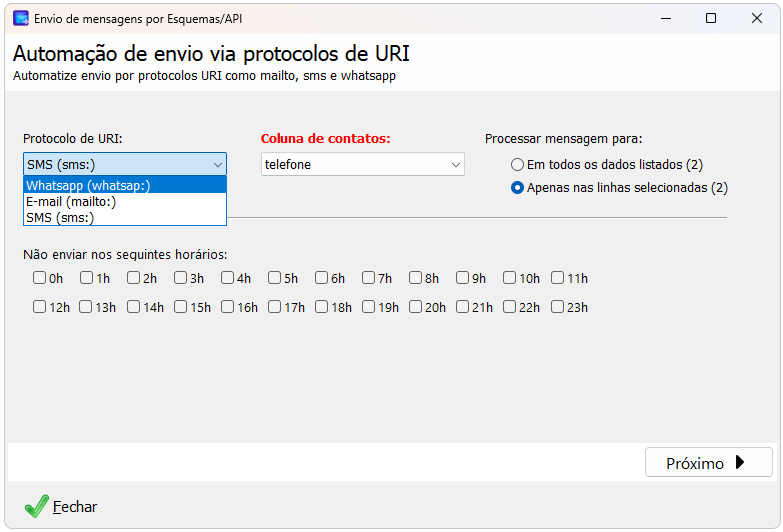783x532 pixels.
Task: Toggle the 18h checkbox
Action: pos(322,307)
